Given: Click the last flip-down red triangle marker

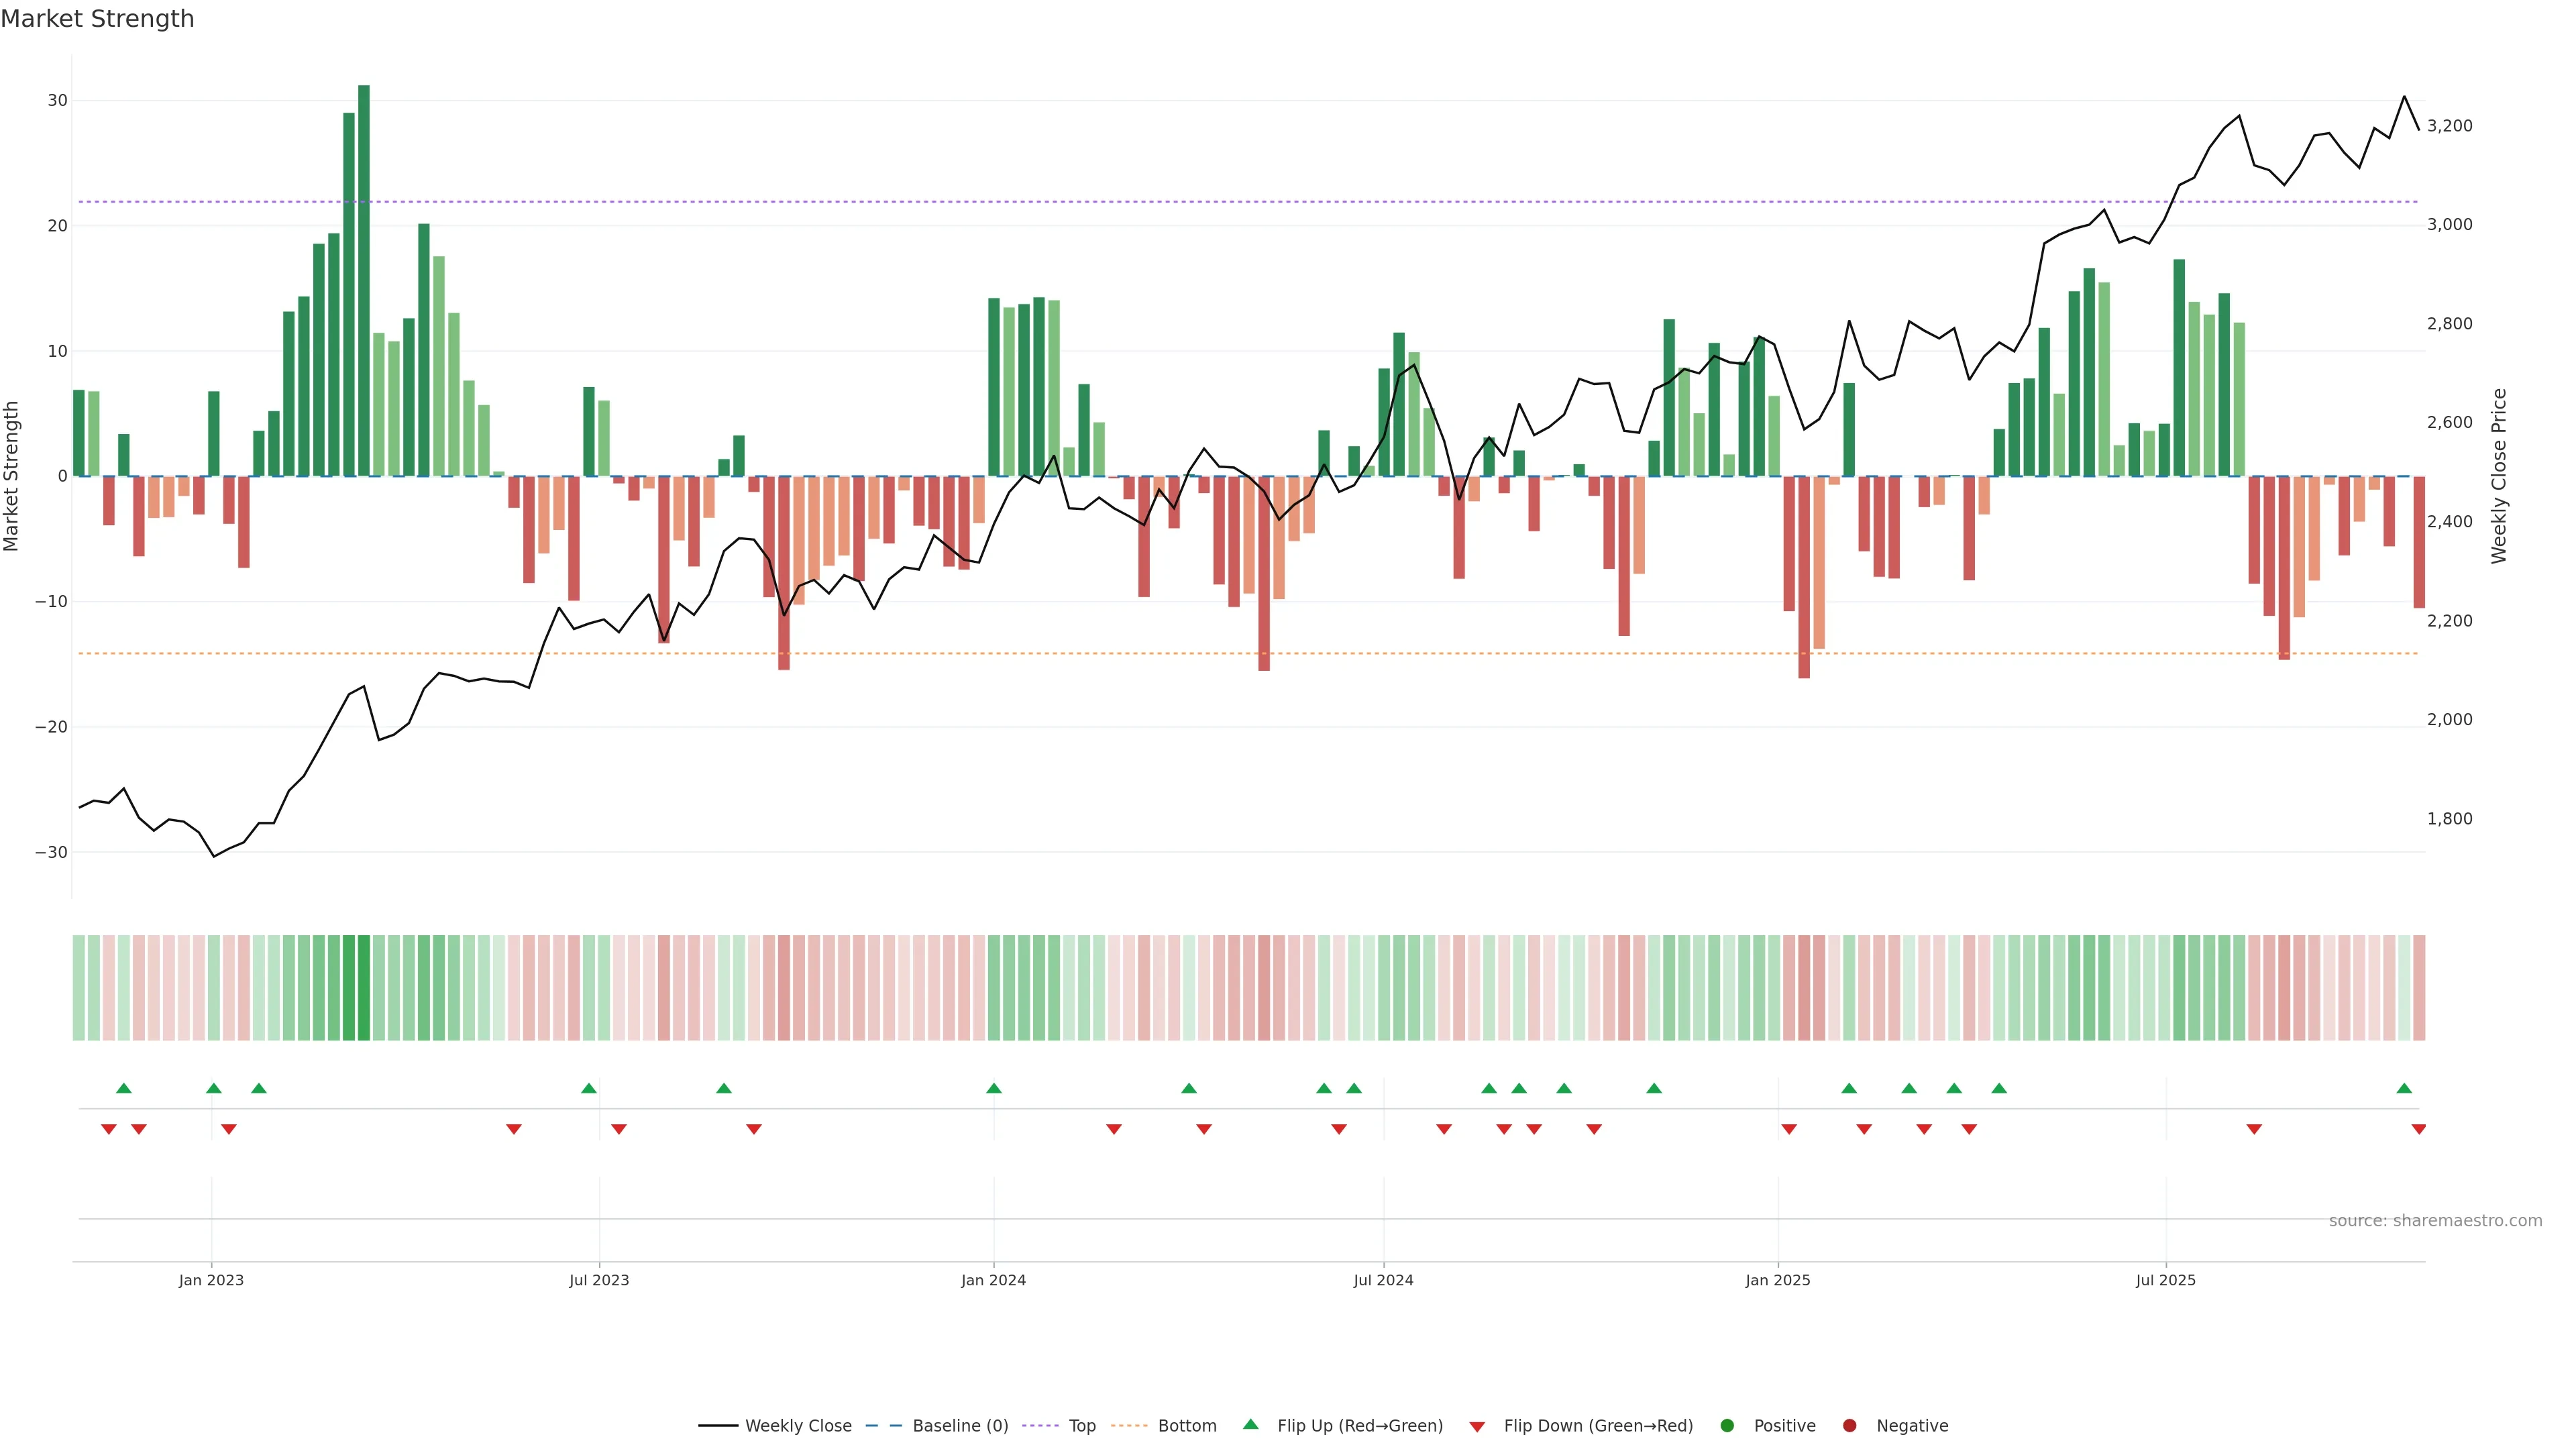Looking at the screenshot, I should [x=2419, y=1129].
